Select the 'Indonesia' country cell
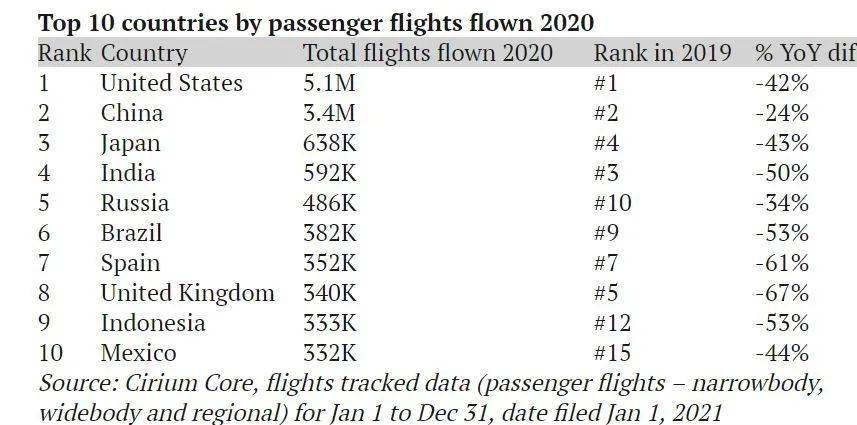Image resolution: width=857 pixels, height=425 pixels. pos(153,323)
